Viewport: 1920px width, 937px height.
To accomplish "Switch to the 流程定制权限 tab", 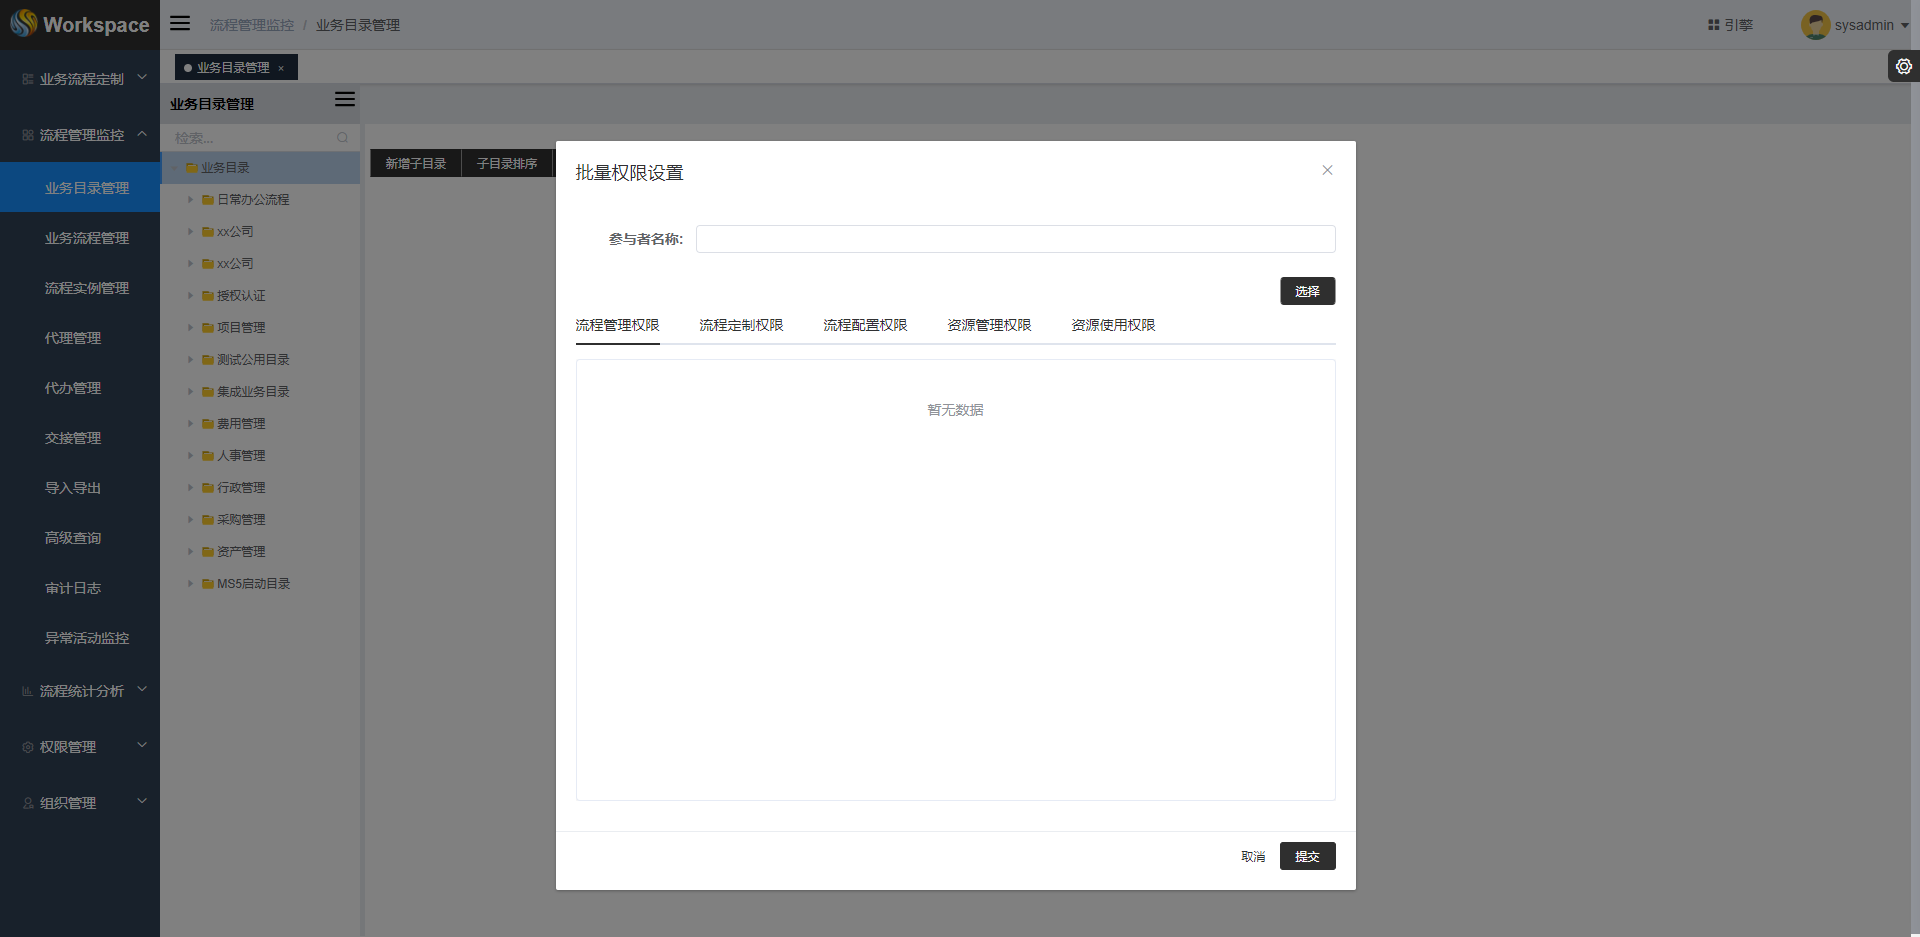I will pyautogui.click(x=741, y=325).
